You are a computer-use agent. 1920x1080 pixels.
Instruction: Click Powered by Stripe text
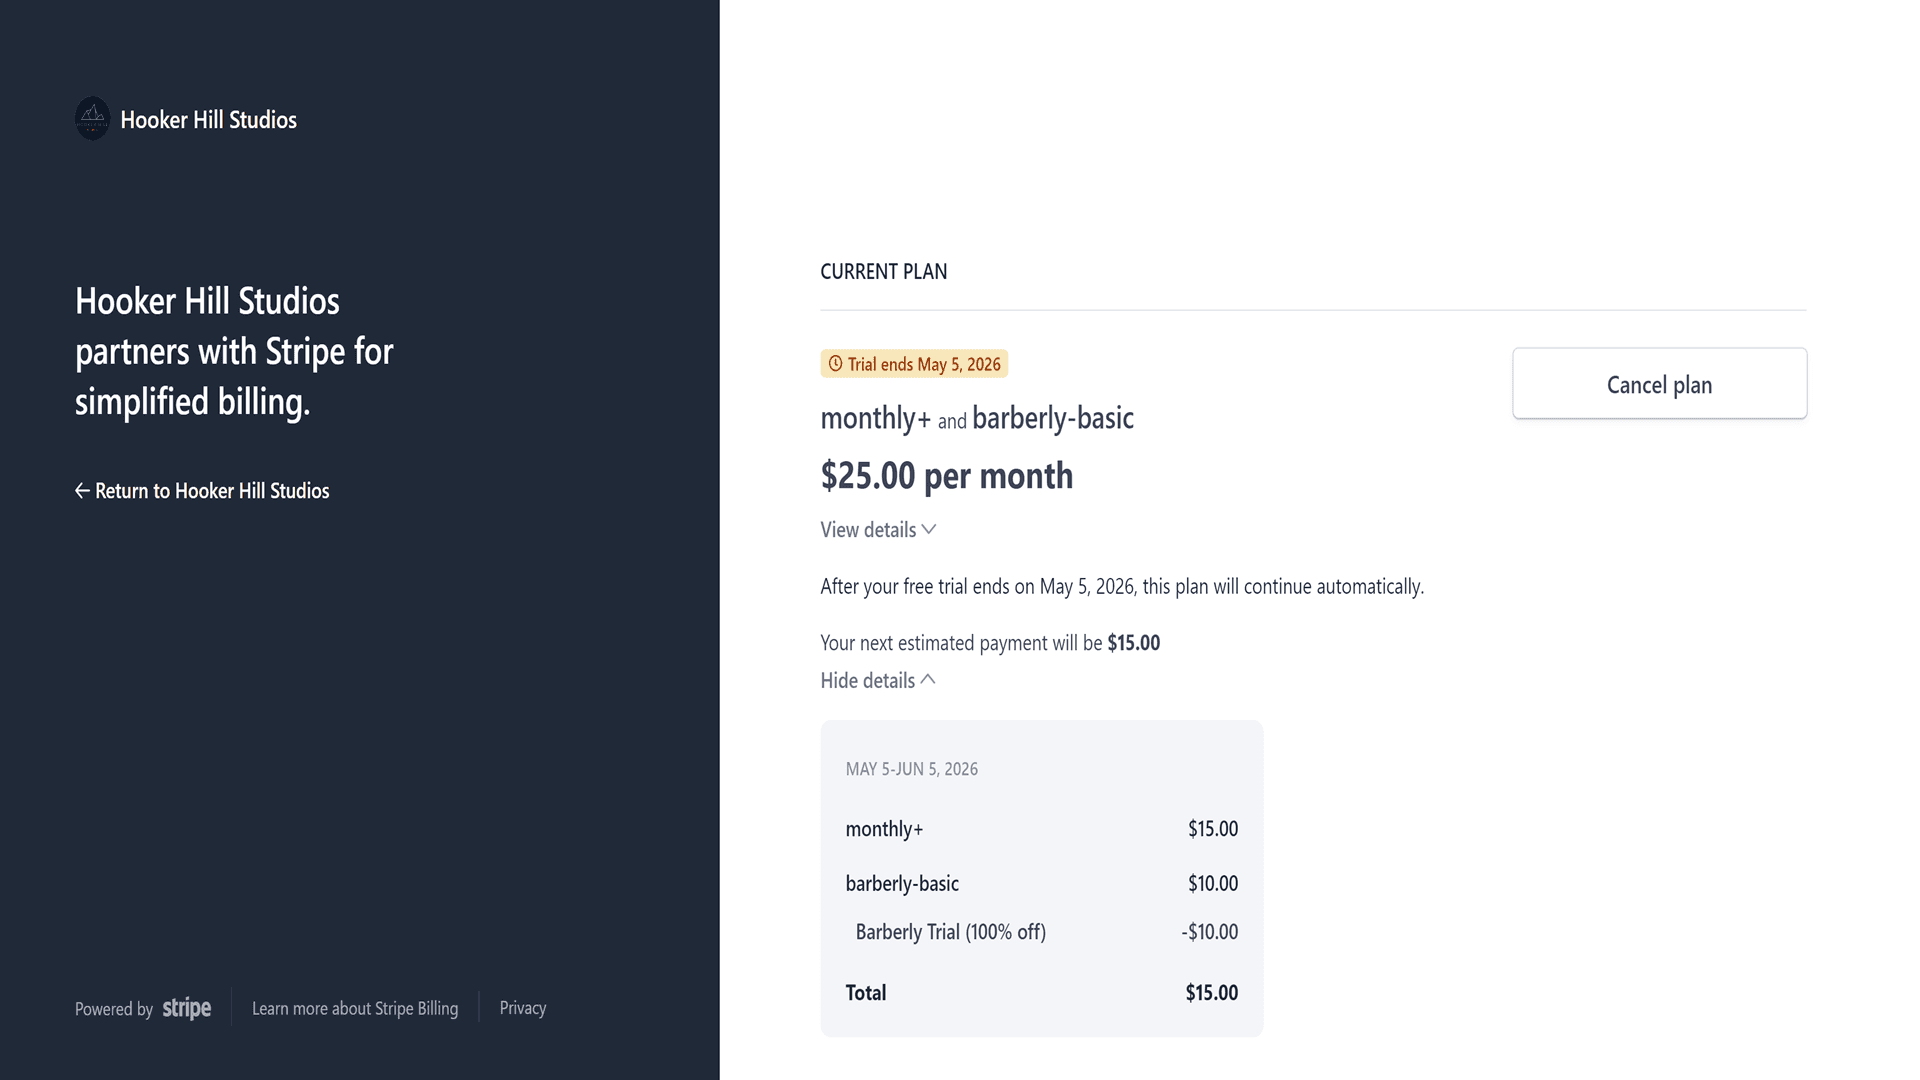point(143,1008)
